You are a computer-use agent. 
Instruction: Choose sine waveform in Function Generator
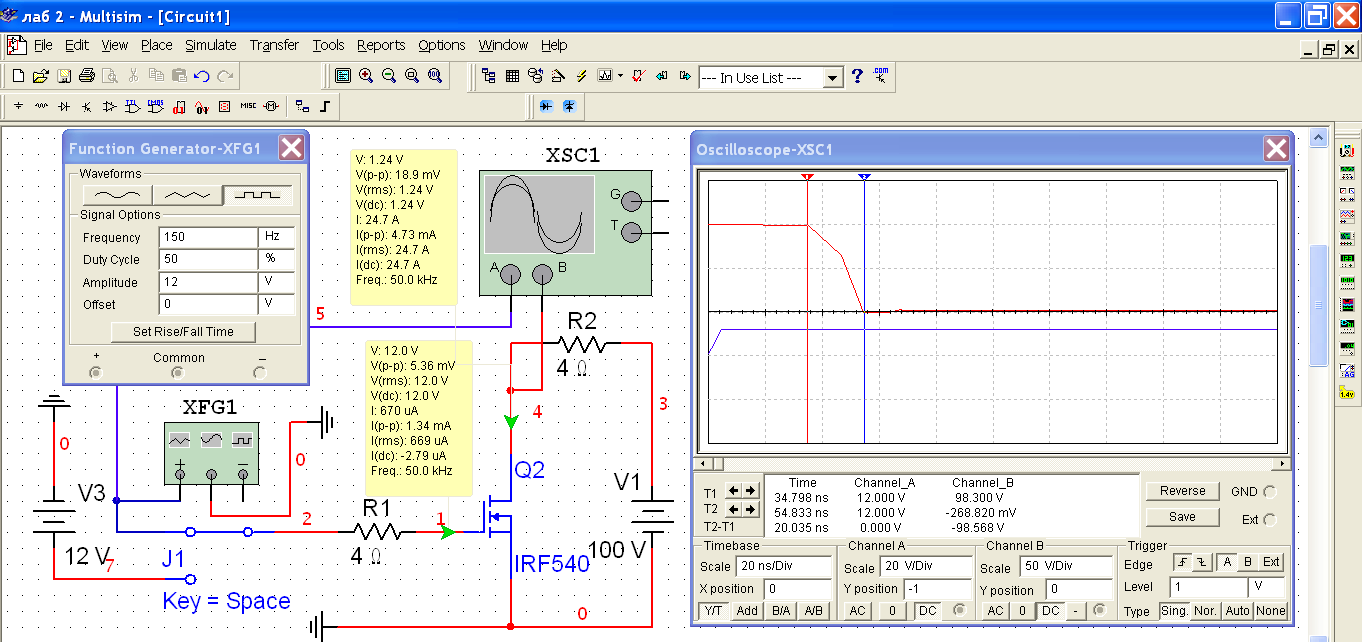117,194
